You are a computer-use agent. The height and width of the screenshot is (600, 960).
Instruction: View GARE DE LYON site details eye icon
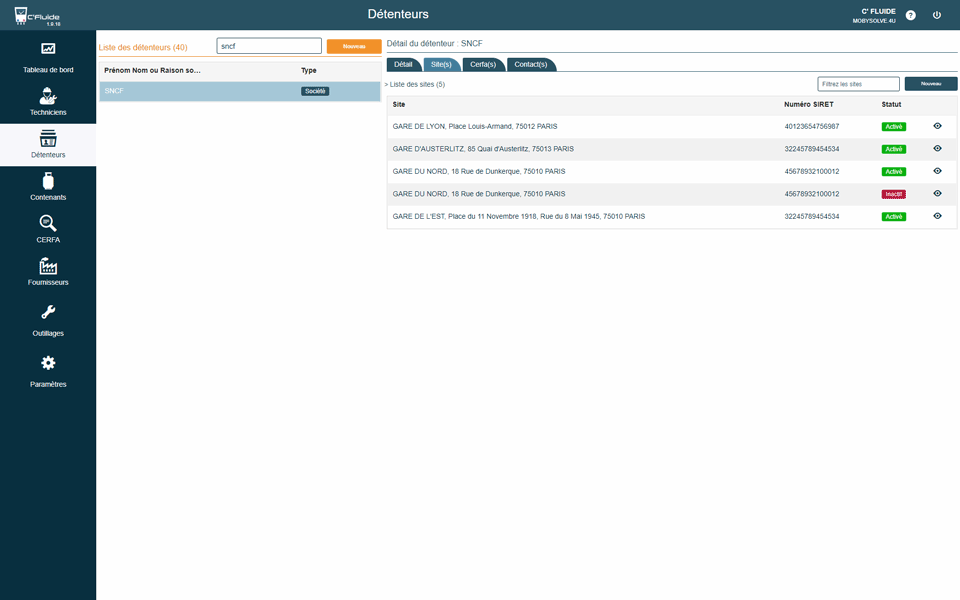tap(937, 126)
